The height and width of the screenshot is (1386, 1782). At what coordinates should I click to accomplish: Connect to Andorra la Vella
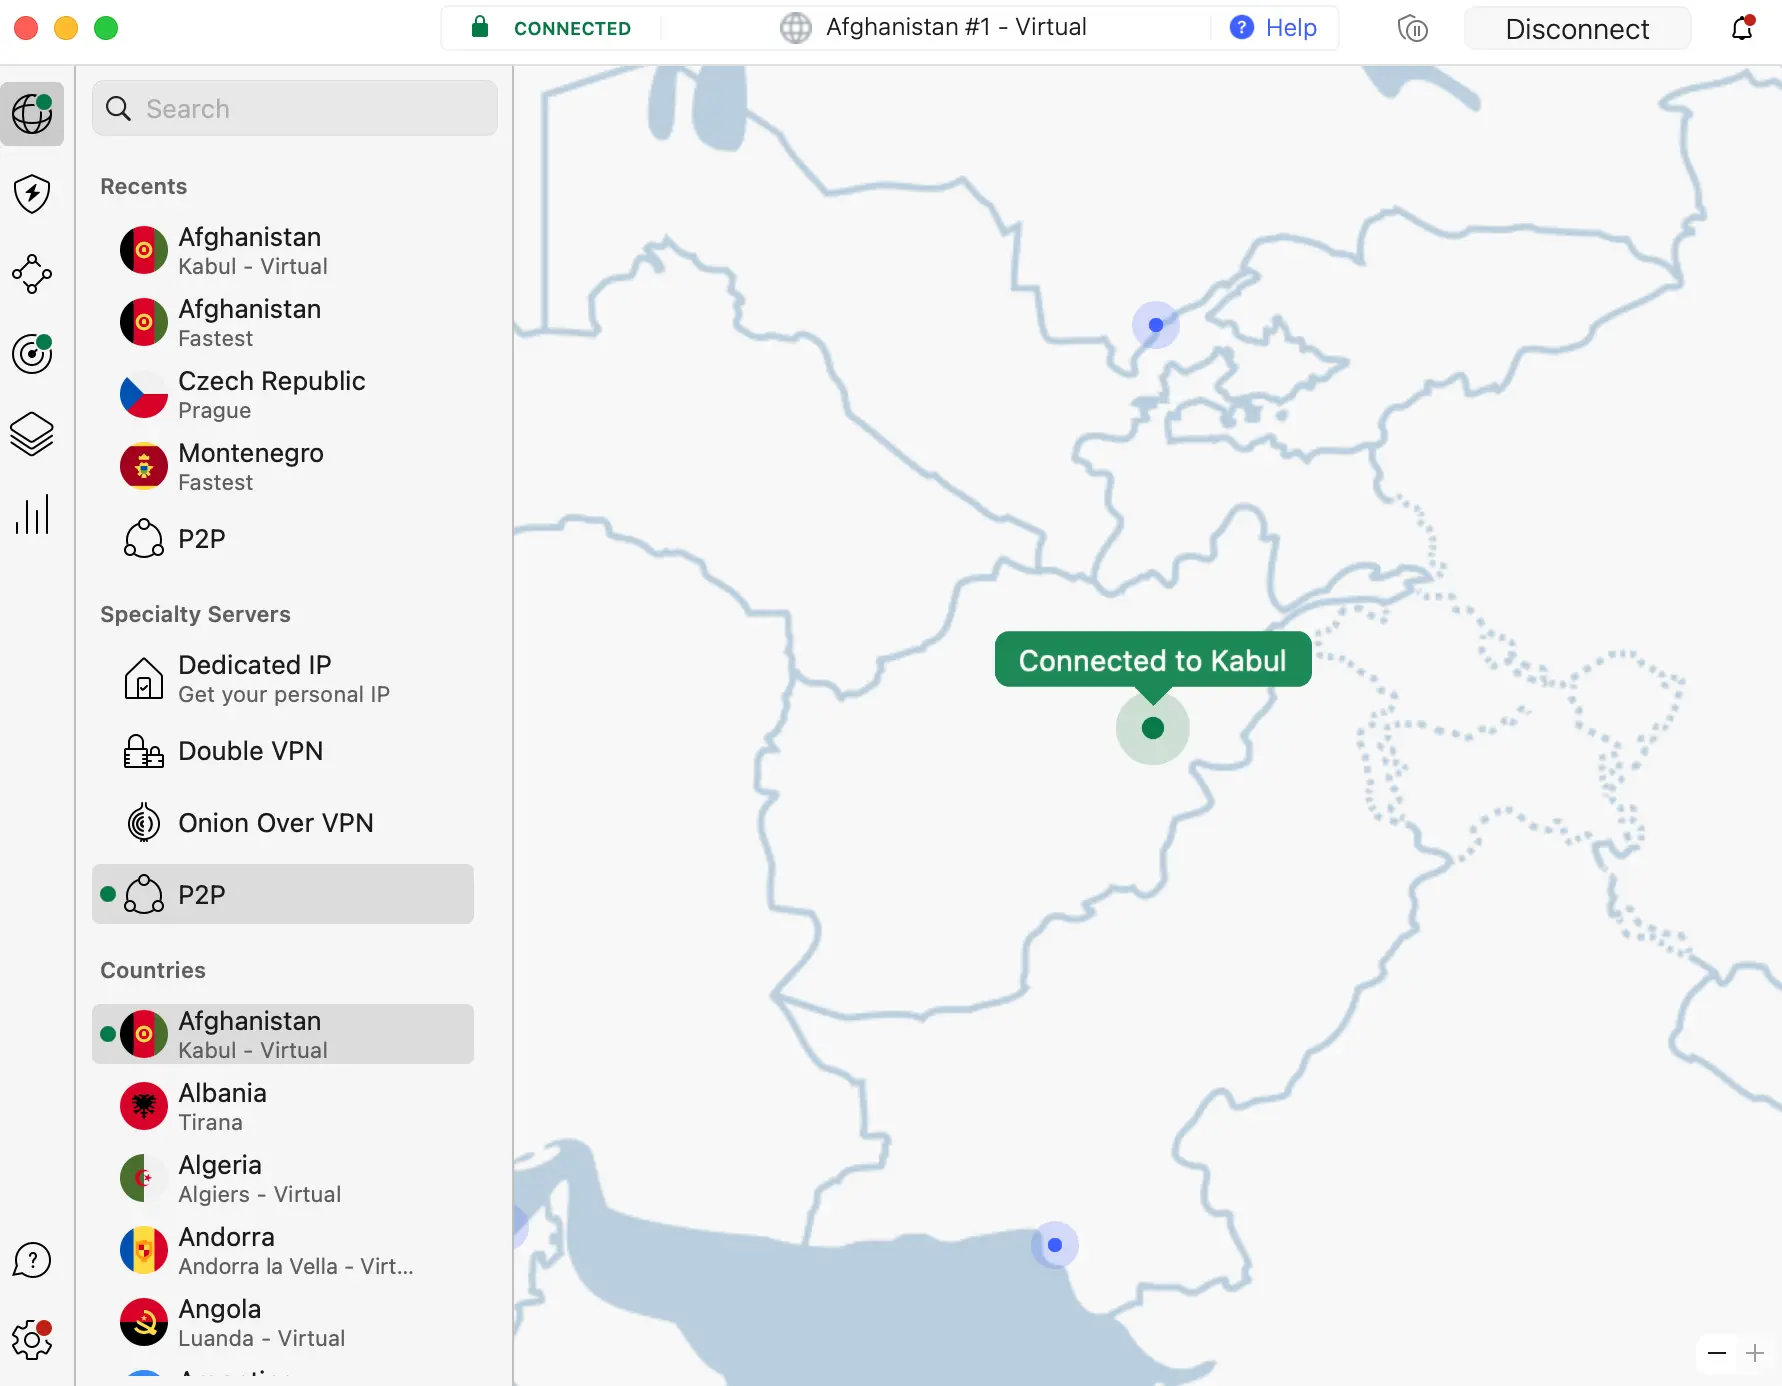pyautogui.click(x=283, y=1251)
